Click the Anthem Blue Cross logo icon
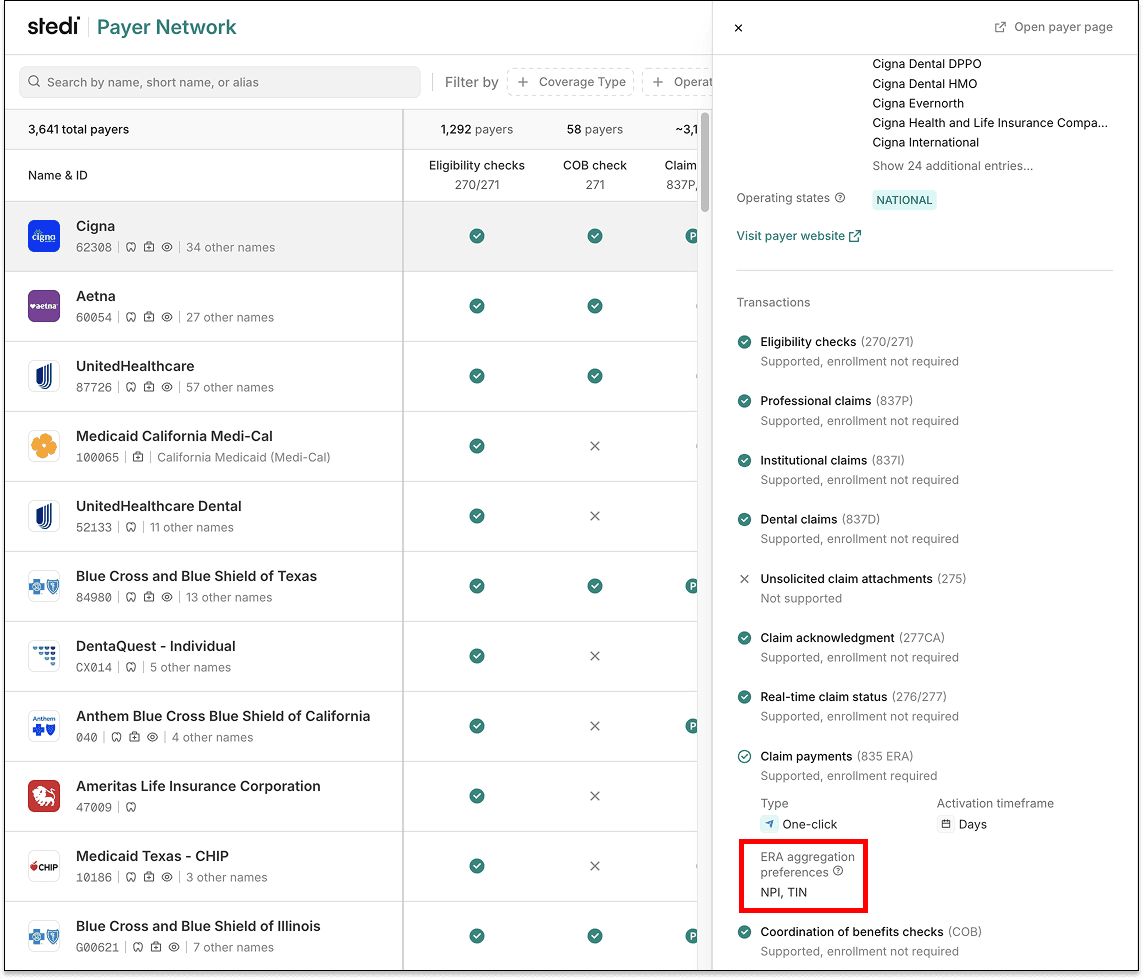The height and width of the screenshot is (979, 1143). point(44,726)
